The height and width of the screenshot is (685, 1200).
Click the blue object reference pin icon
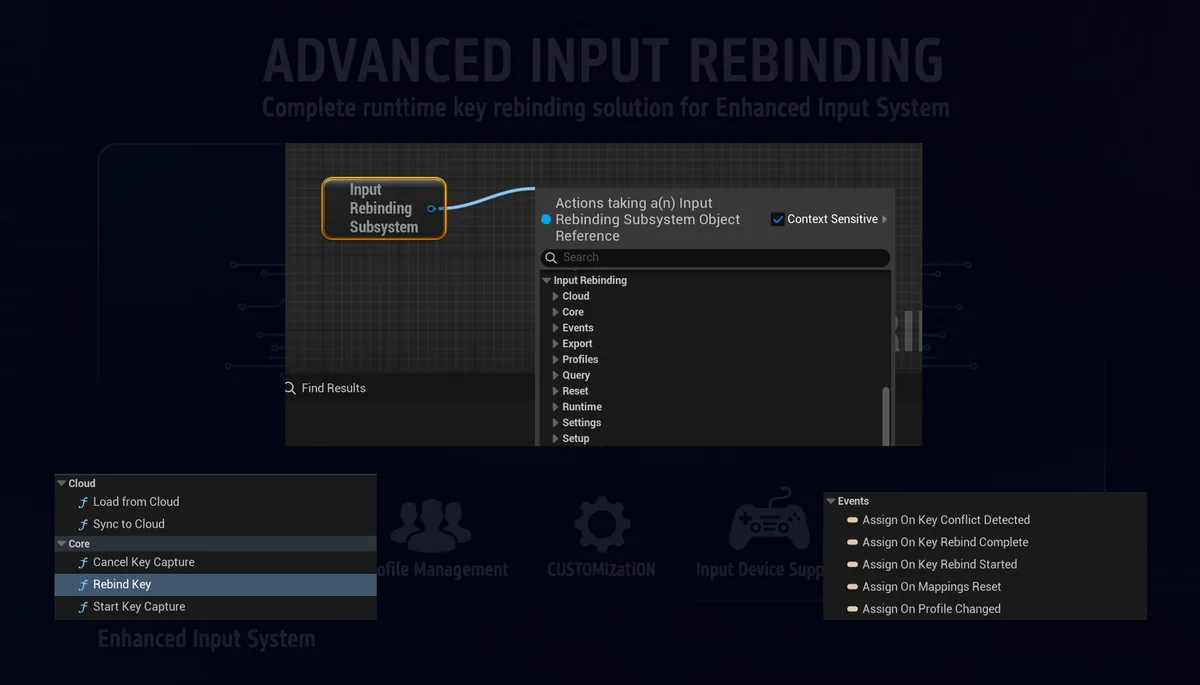546,219
